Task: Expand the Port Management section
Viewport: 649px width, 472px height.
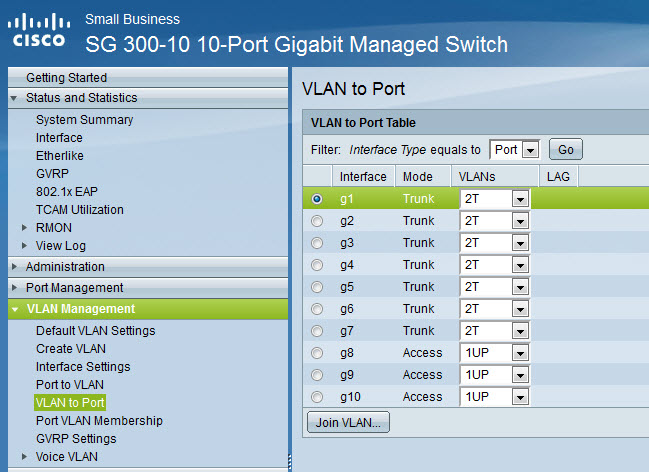Action: click(74, 288)
